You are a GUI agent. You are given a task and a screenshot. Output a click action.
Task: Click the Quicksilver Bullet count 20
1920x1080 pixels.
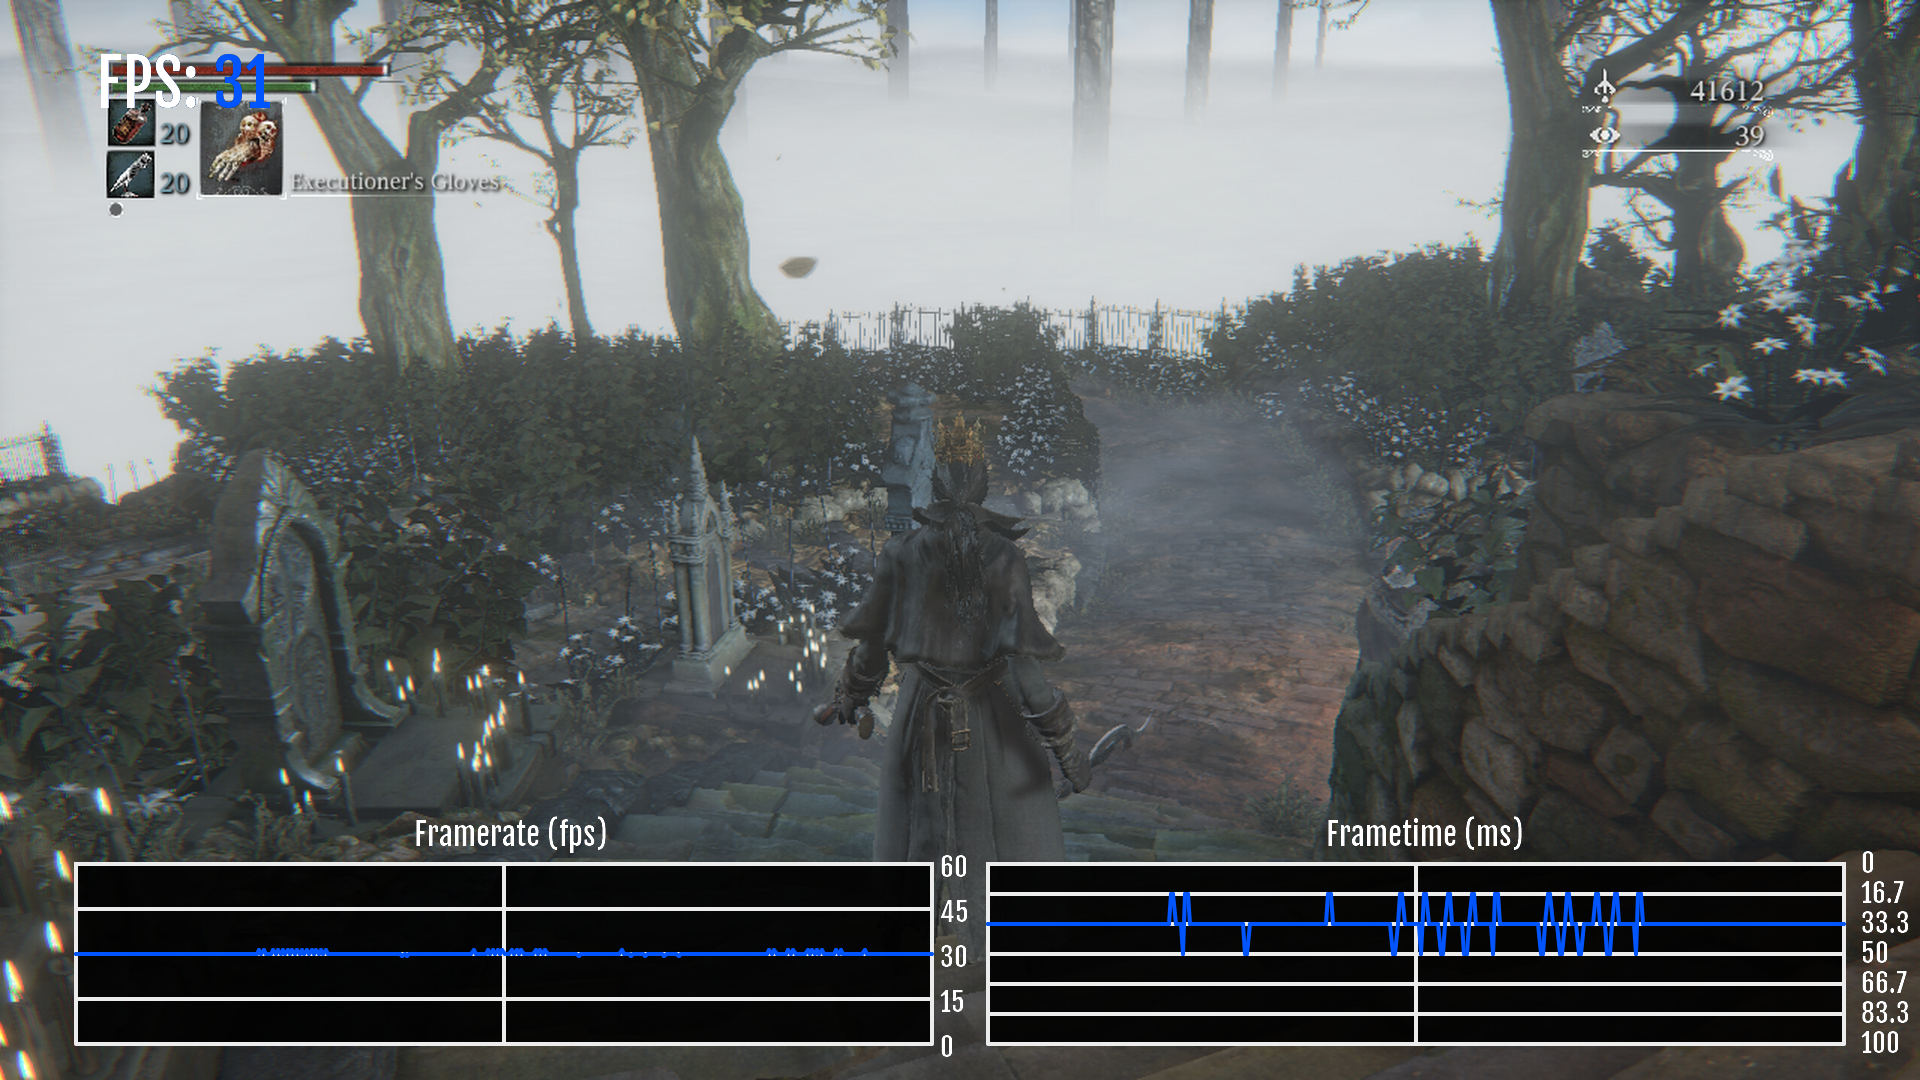175,184
